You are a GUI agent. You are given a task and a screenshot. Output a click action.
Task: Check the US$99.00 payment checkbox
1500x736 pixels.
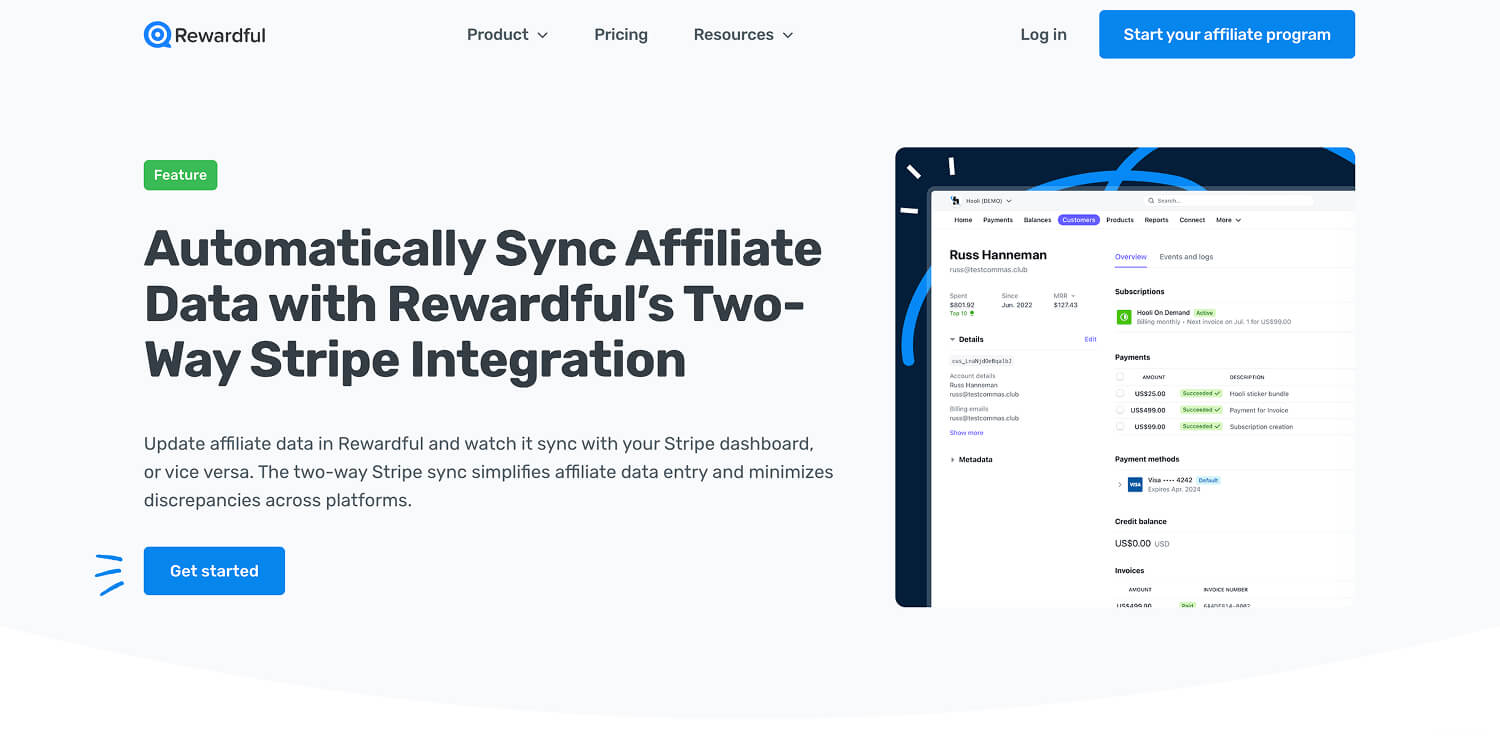point(1120,427)
